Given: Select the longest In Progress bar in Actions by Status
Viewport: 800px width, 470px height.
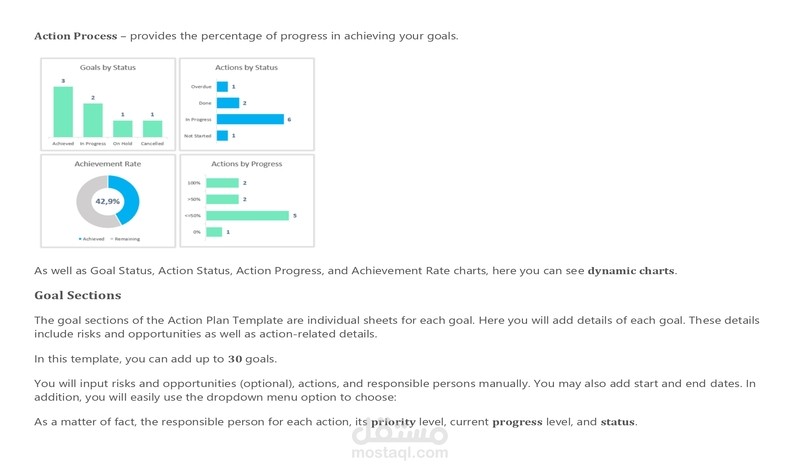Looking at the screenshot, I should click(x=250, y=119).
